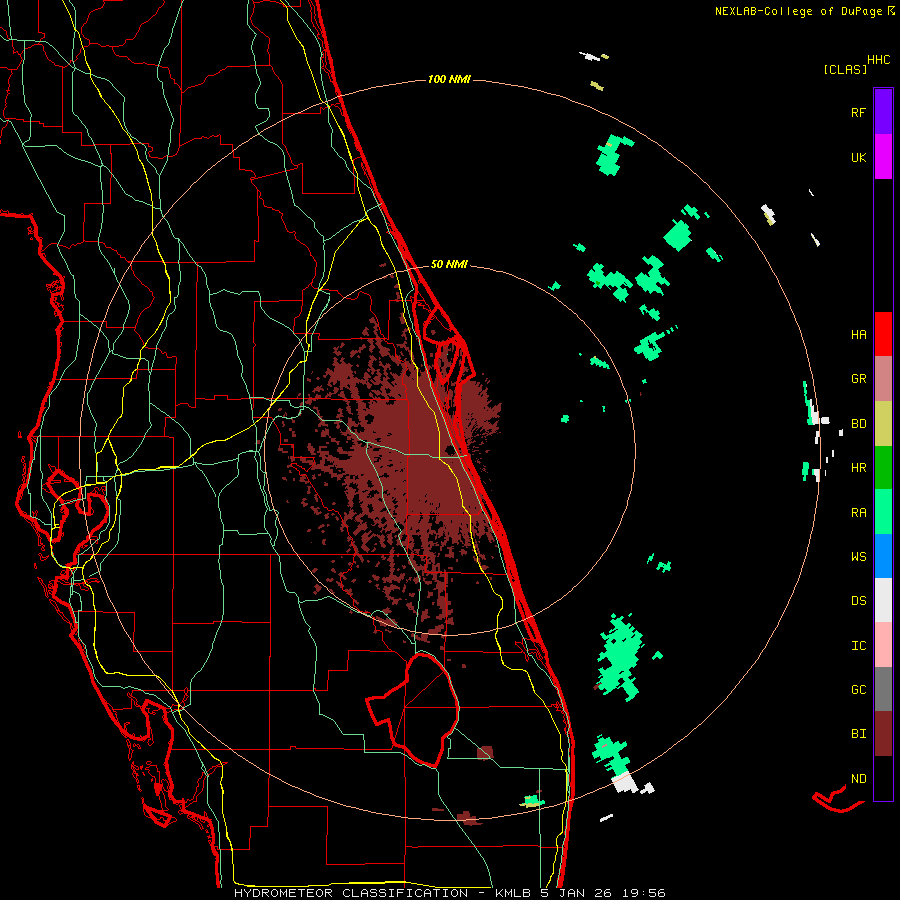Click the '100 NMI' range ring label
The width and height of the screenshot is (900, 900).
click(x=449, y=79)
